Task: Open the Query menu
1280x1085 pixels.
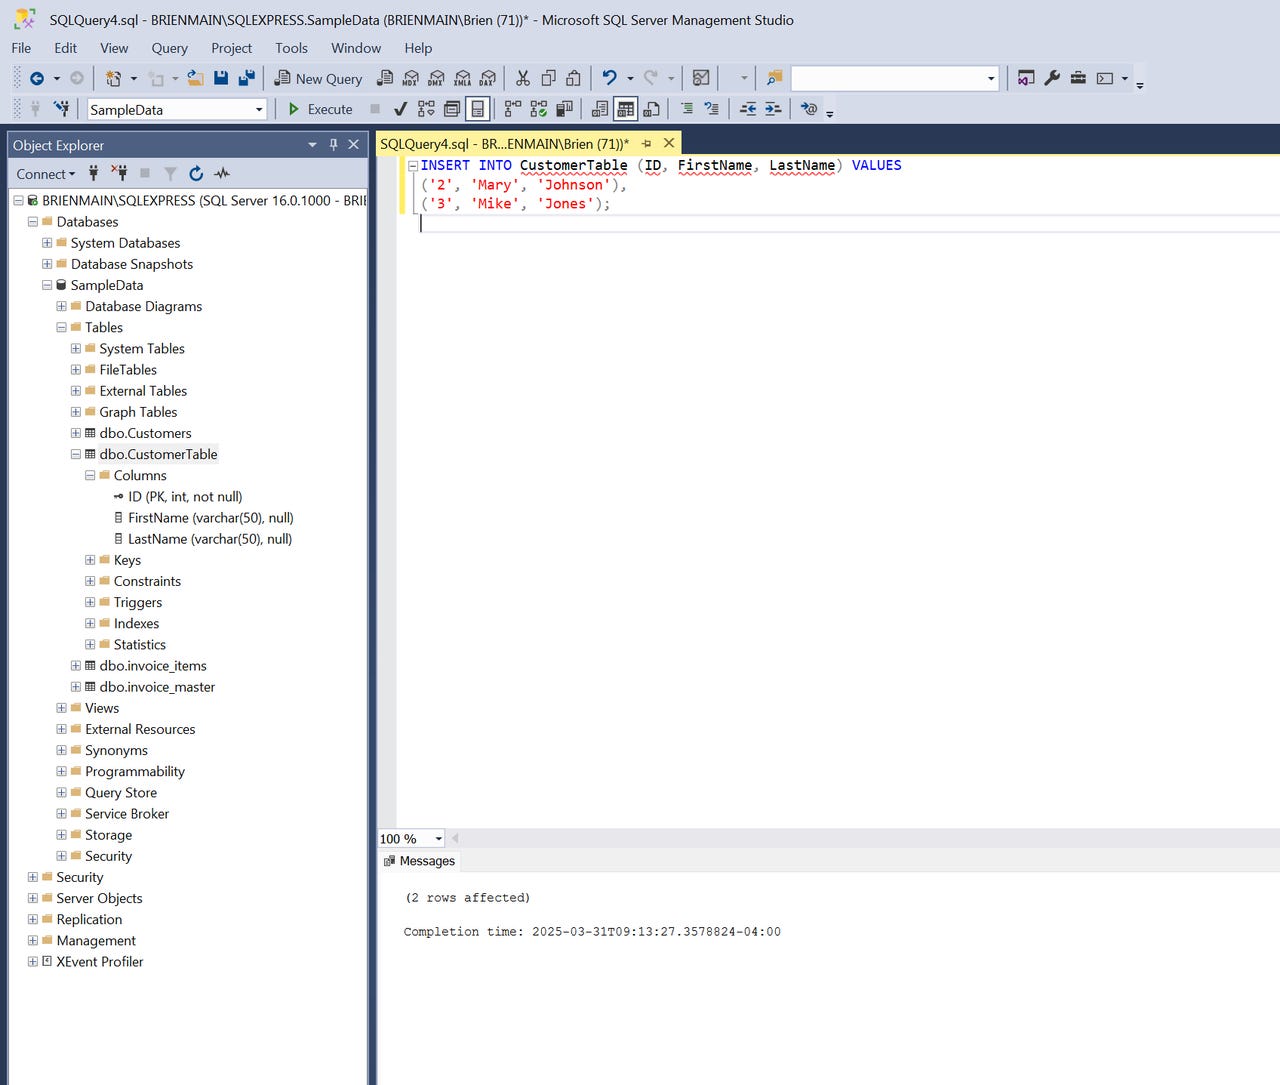Action: [x=169, y=48]
